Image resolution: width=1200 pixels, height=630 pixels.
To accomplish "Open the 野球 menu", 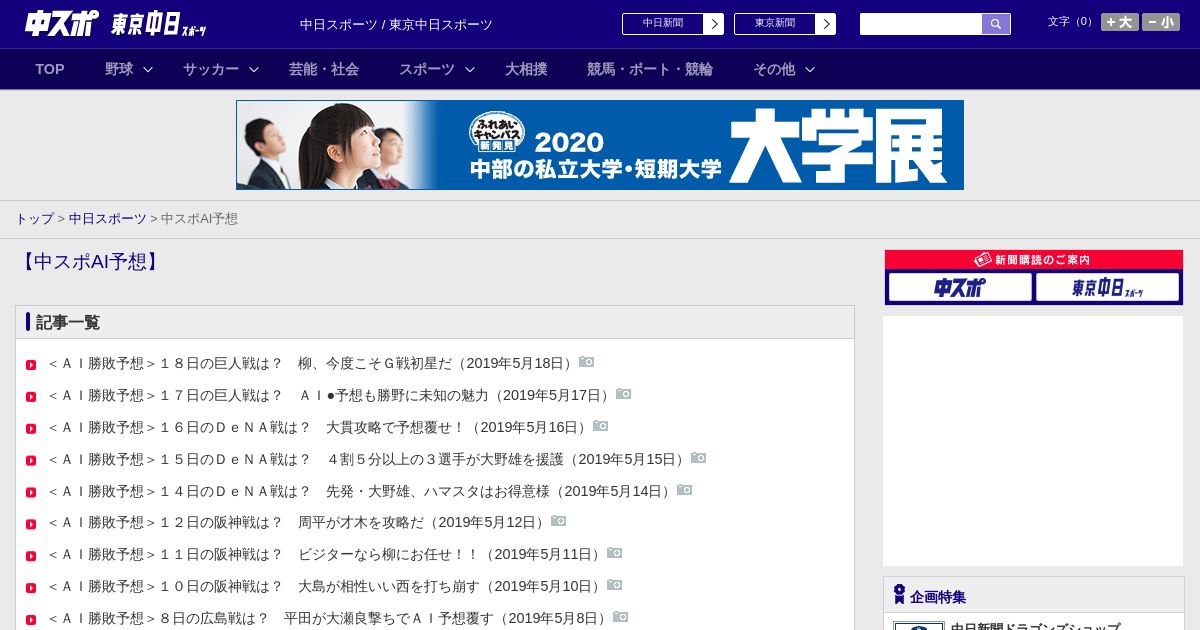I will [x=119, y=69].
